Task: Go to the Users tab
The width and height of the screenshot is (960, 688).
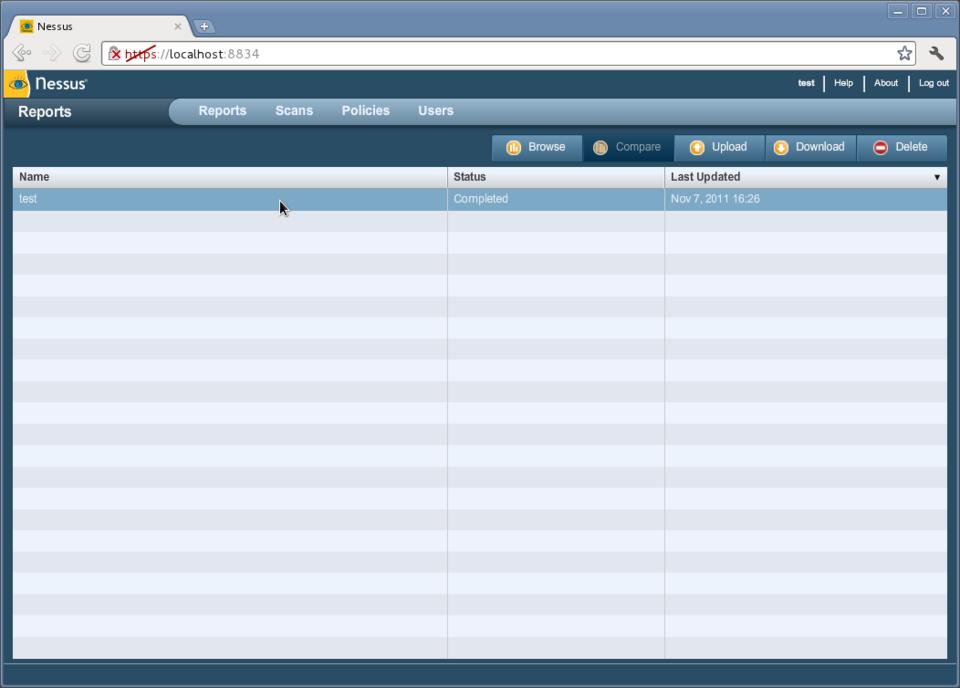Action: point(435,111)
